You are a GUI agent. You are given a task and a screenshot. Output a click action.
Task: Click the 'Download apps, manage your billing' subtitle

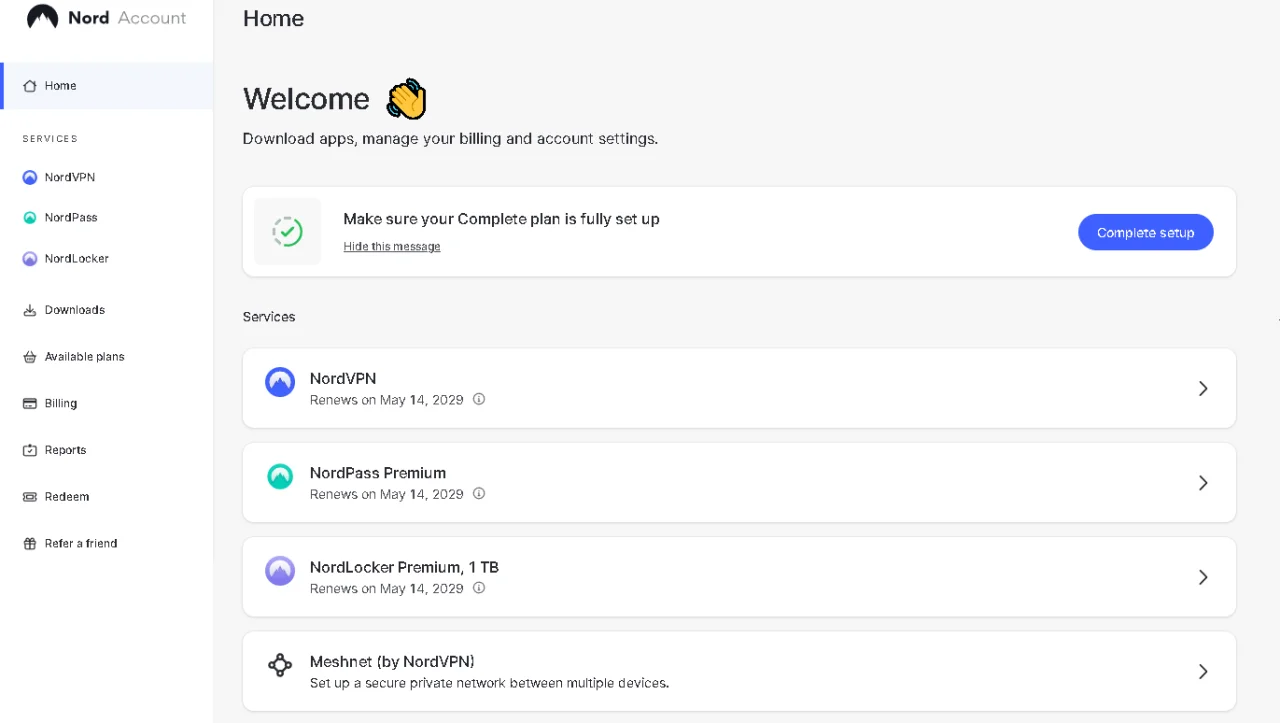(450, 139)
